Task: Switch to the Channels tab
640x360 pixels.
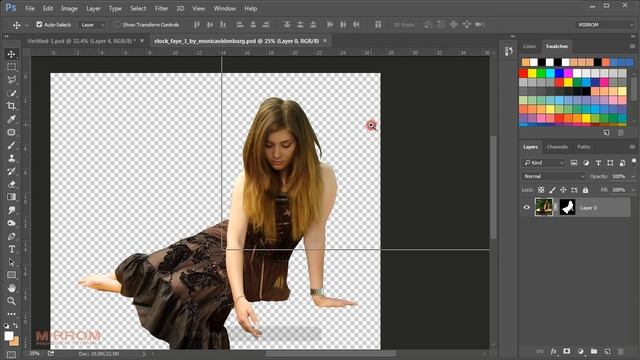Action: click(x=557, y=147)
